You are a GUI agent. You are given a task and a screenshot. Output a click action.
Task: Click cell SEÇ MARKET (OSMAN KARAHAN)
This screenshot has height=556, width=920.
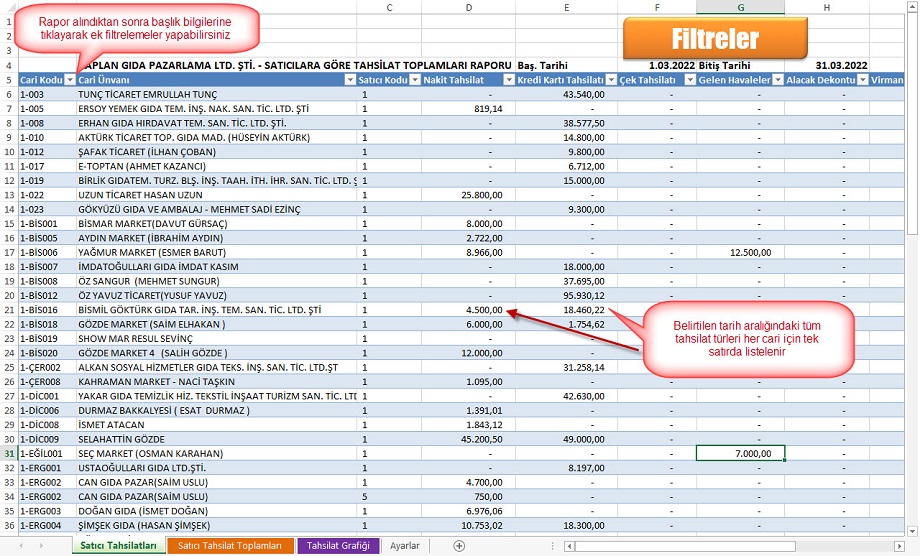[217, 453]
